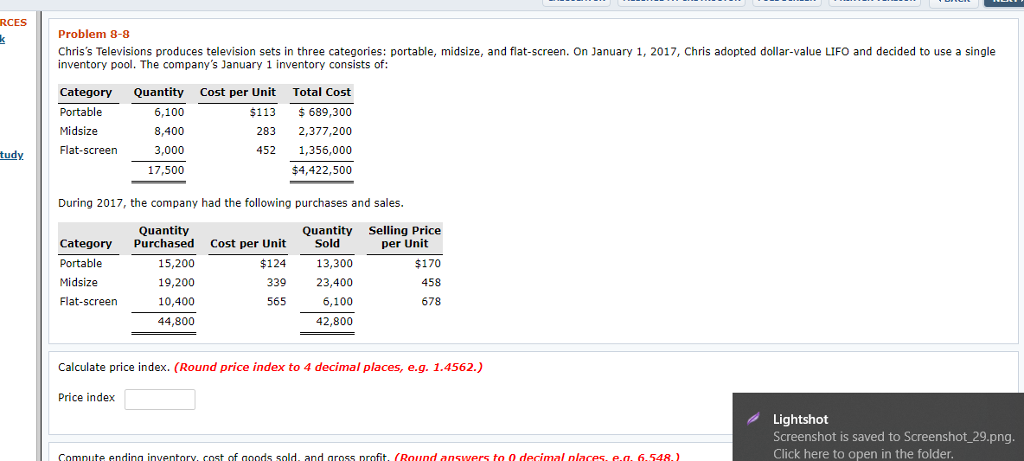Click the 'Price index' field label
1024x461 pixels.
[86, 398]
